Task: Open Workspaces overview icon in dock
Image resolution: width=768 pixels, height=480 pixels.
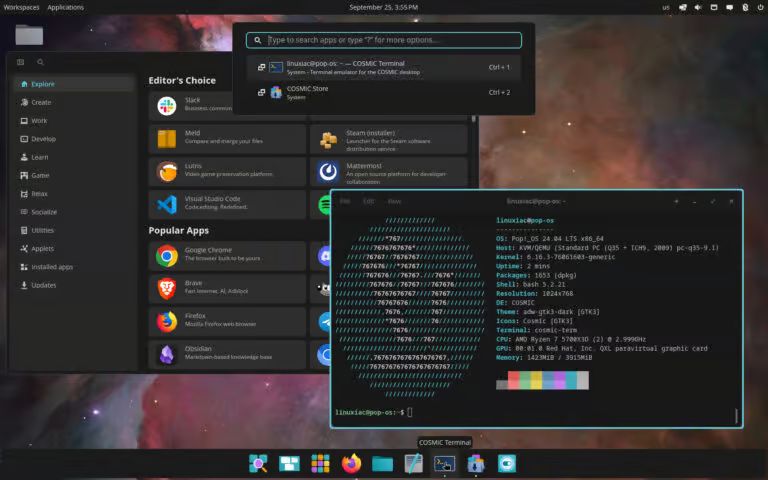Action: 289,463
